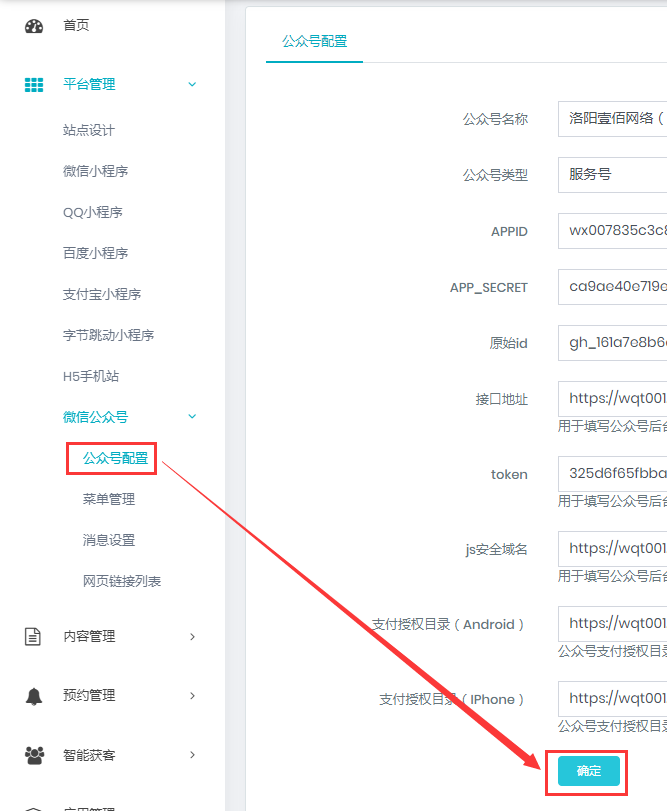Collapse the 微信公众号 submenu chevron
The image size is (667, 811).
pyautogui.click(x=192, y=416)
